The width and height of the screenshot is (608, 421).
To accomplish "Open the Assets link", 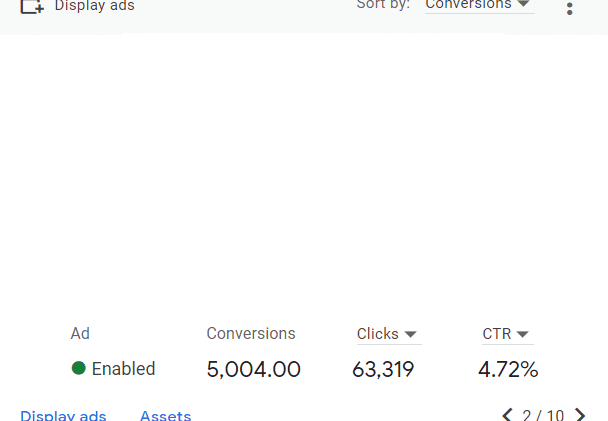I will click(x=166, y=415).
